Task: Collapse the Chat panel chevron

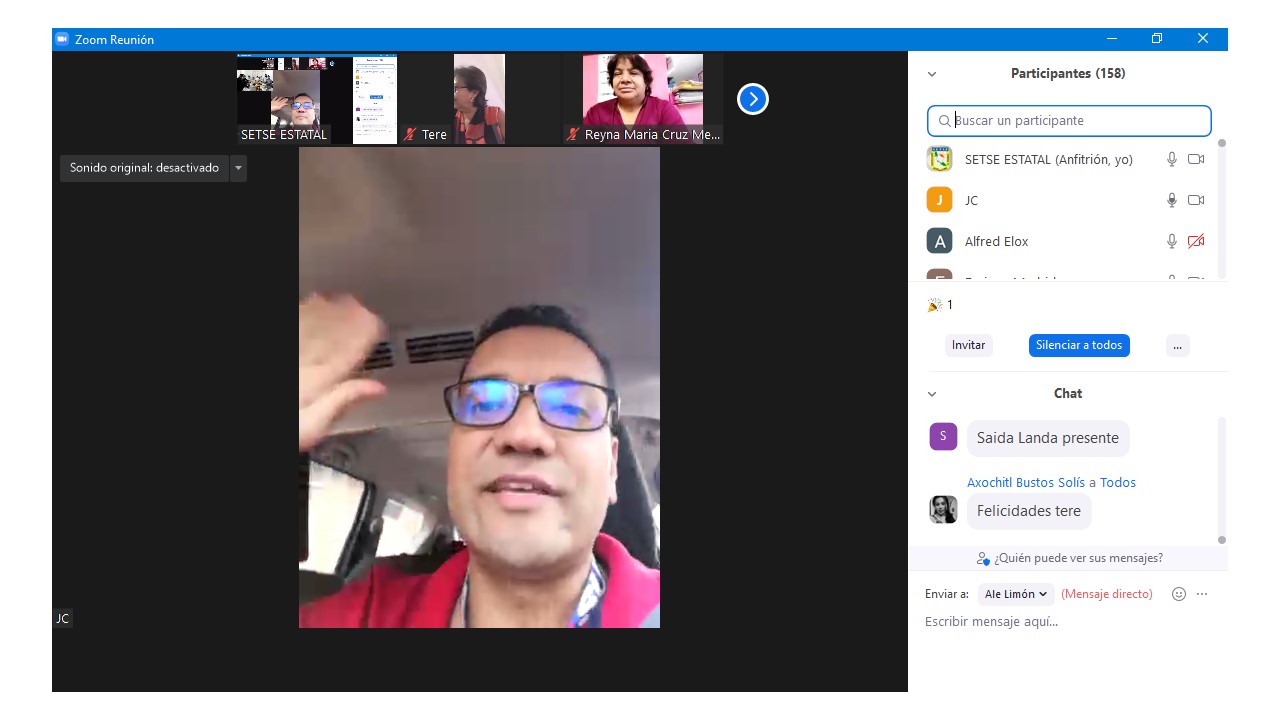Action: pos(932,394)
